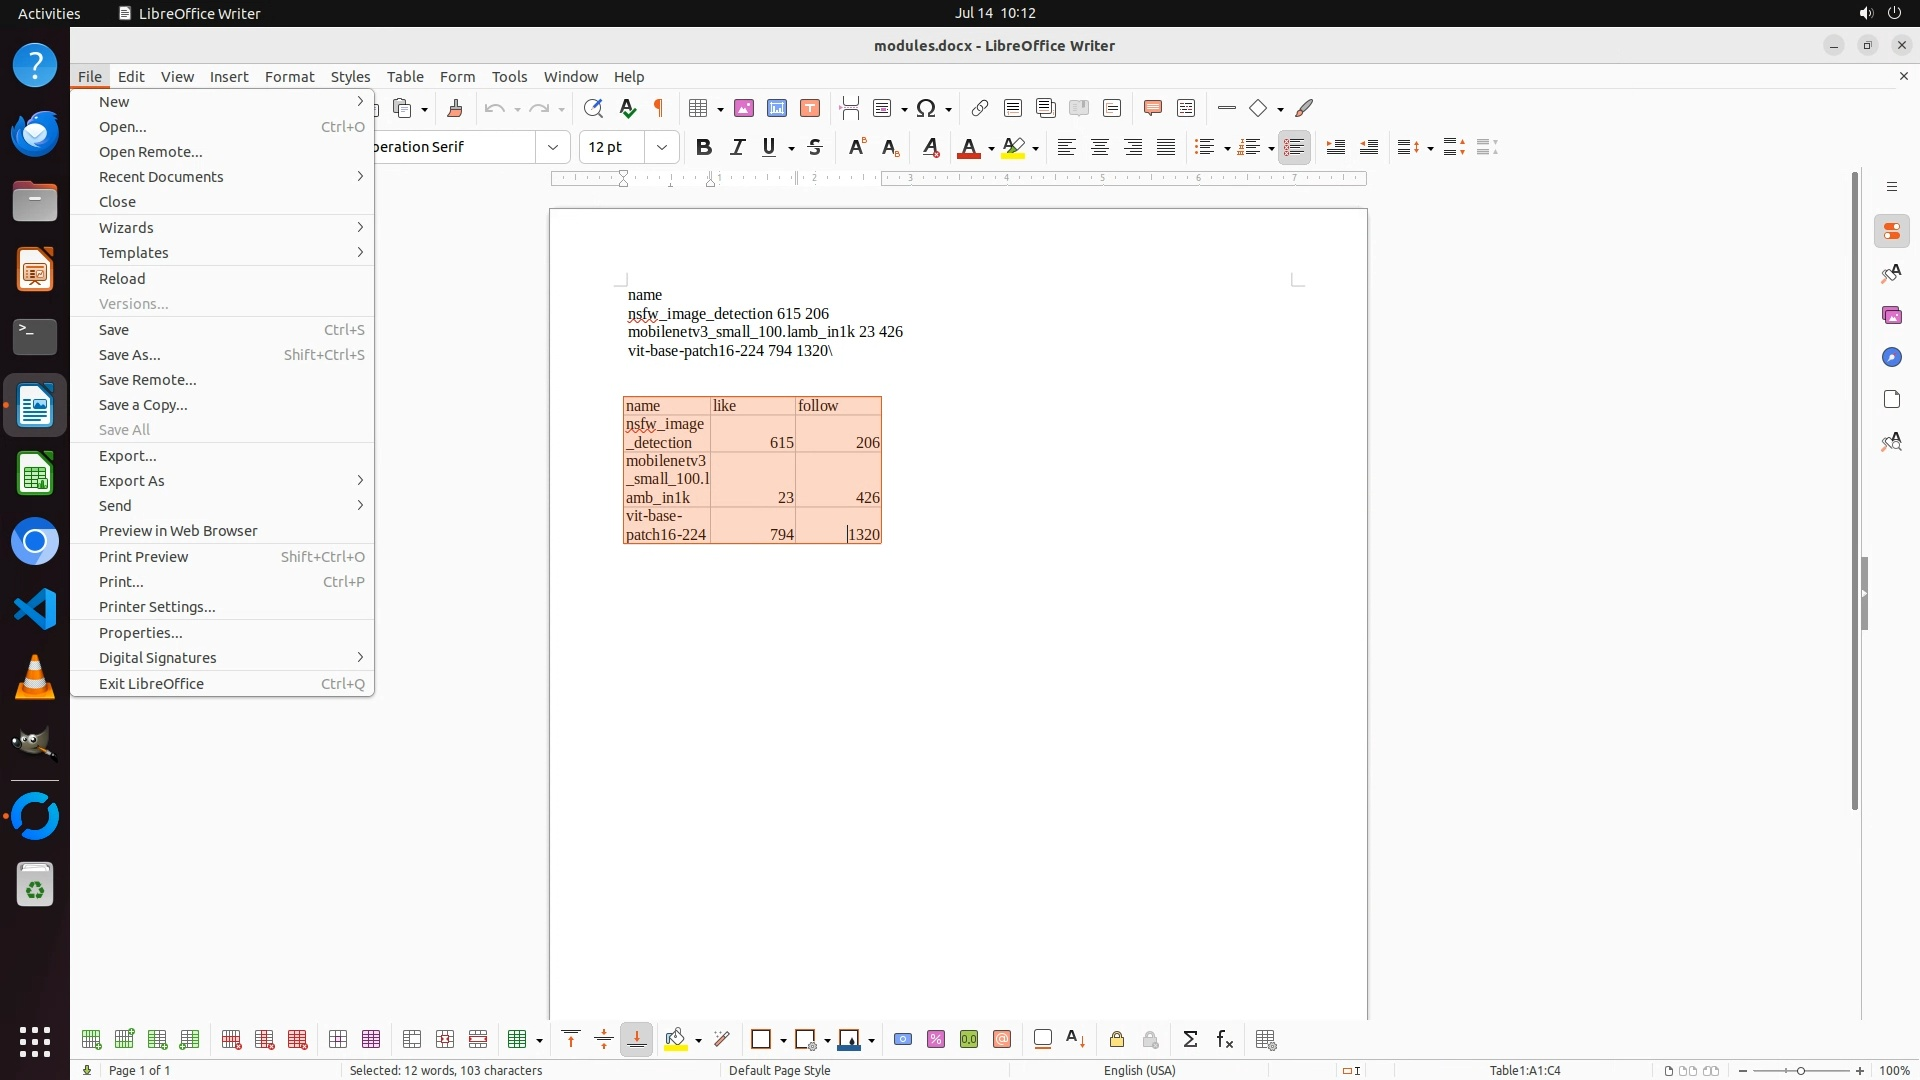Open the font size dropdown

click(661, 147)
